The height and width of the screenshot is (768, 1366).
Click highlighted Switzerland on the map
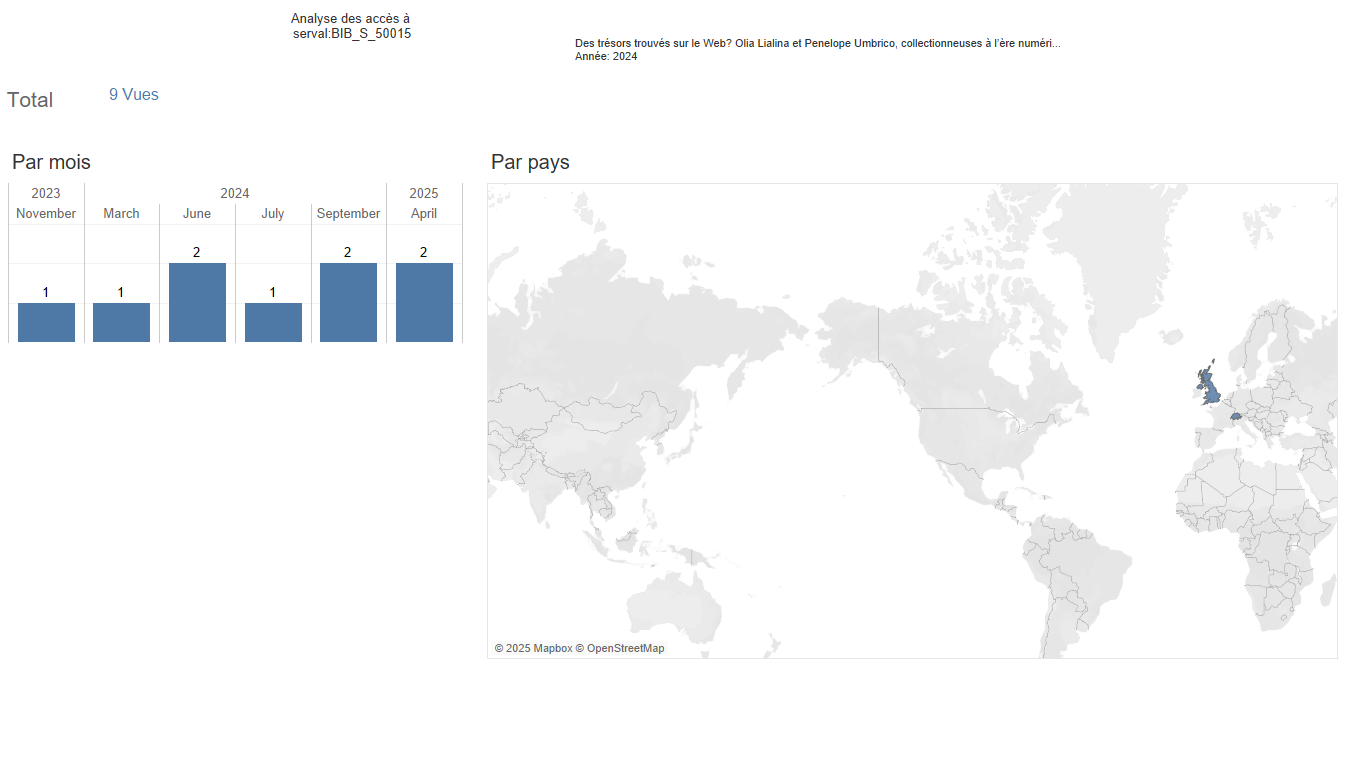click(x=1236, y=417)
